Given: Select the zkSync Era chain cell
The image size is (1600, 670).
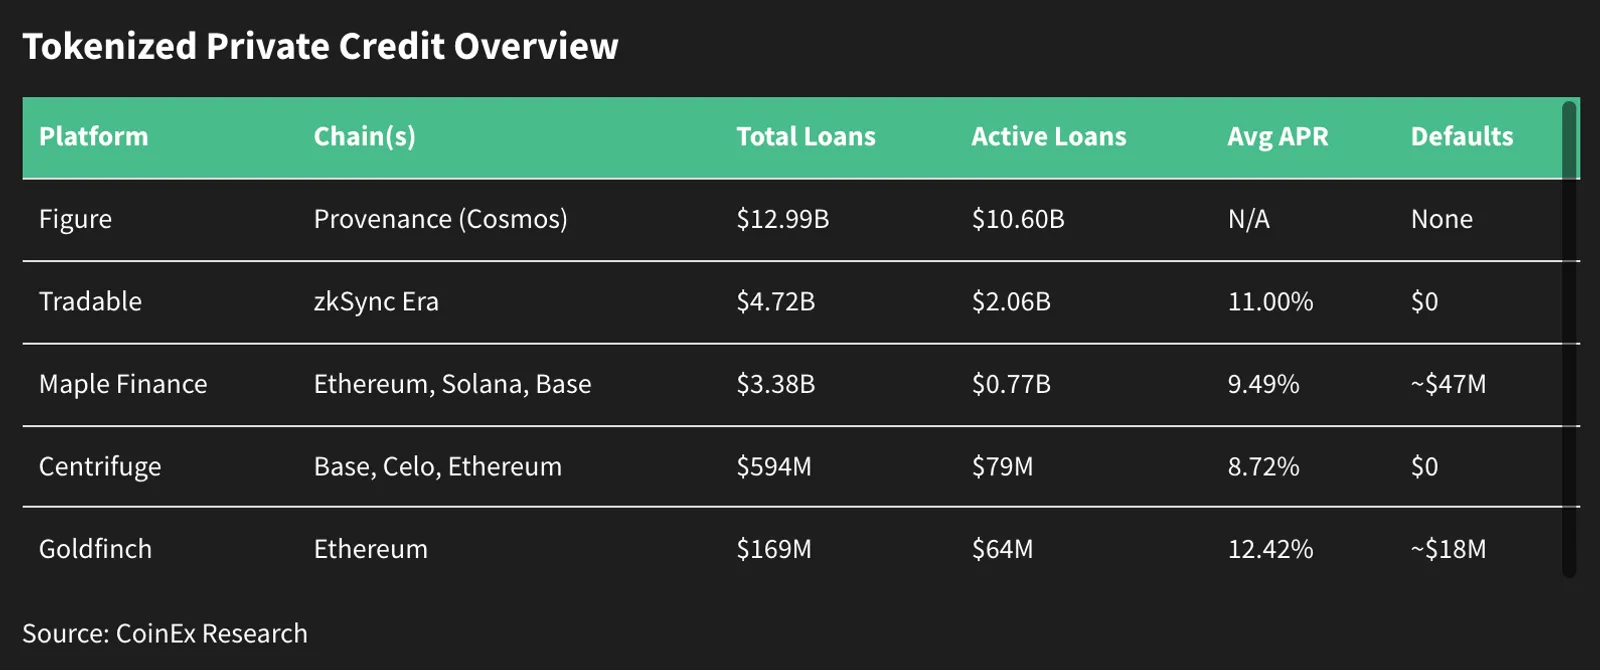Looking at the screenshot, I should coord(376,302).
